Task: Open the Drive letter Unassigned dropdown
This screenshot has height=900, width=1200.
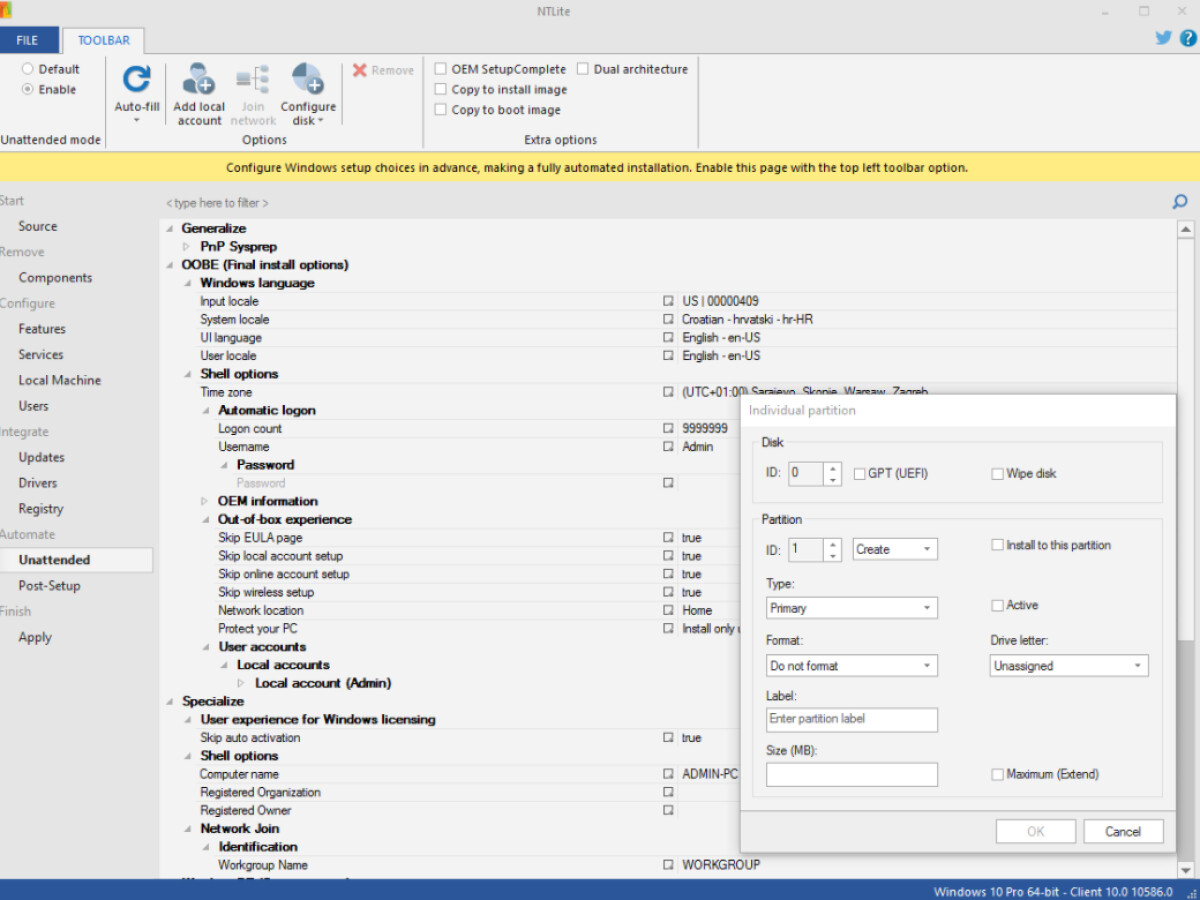Action: pos(1069,666)
